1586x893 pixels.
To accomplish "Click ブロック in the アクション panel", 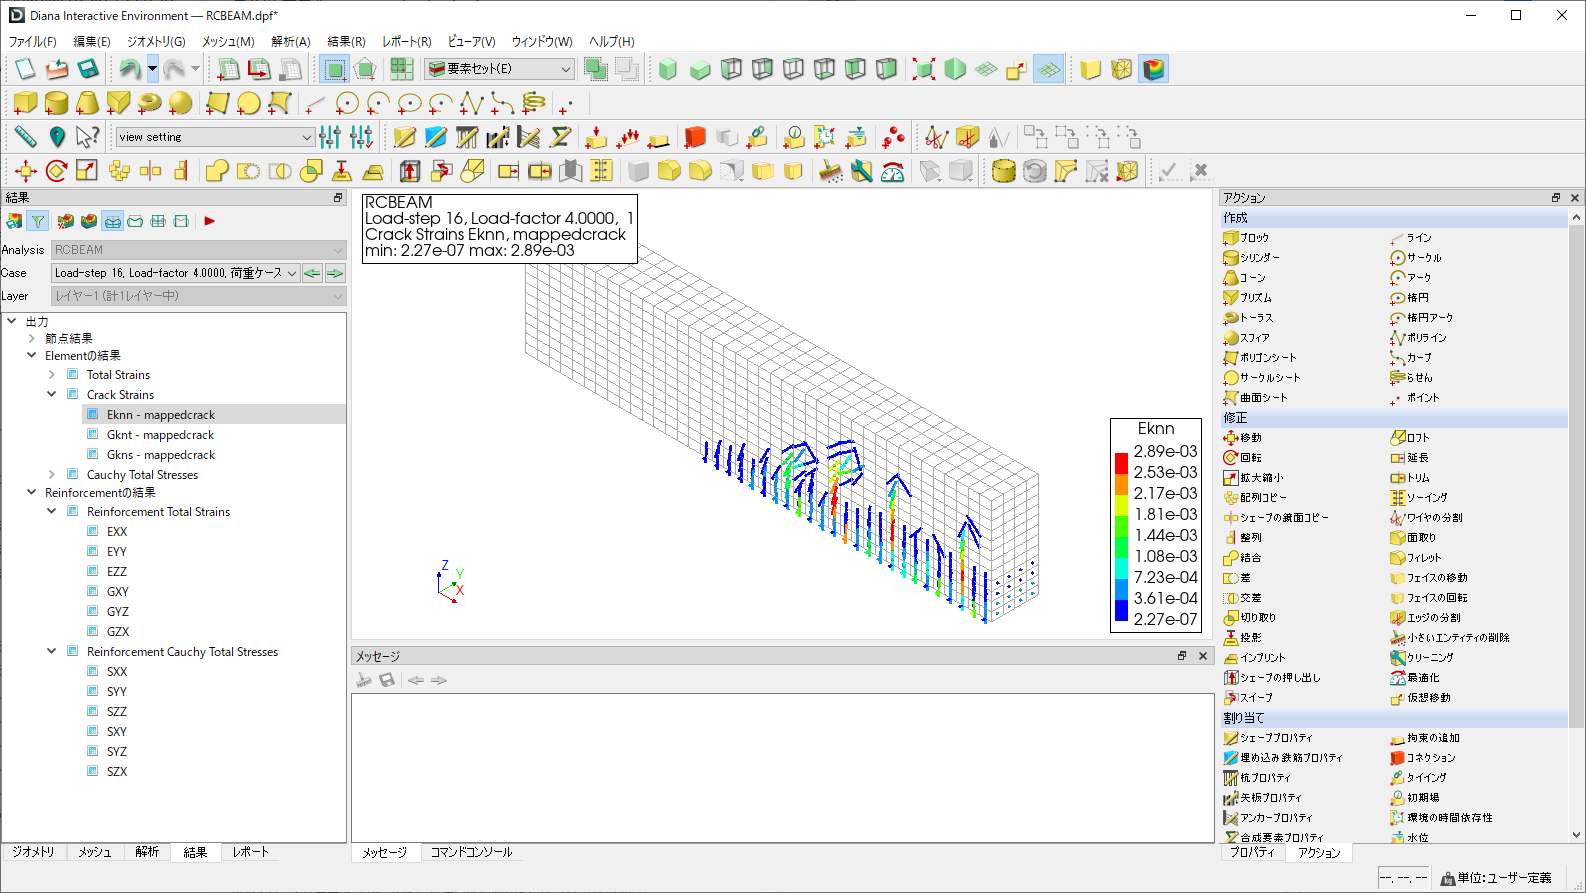I will tap(1254, 238).
